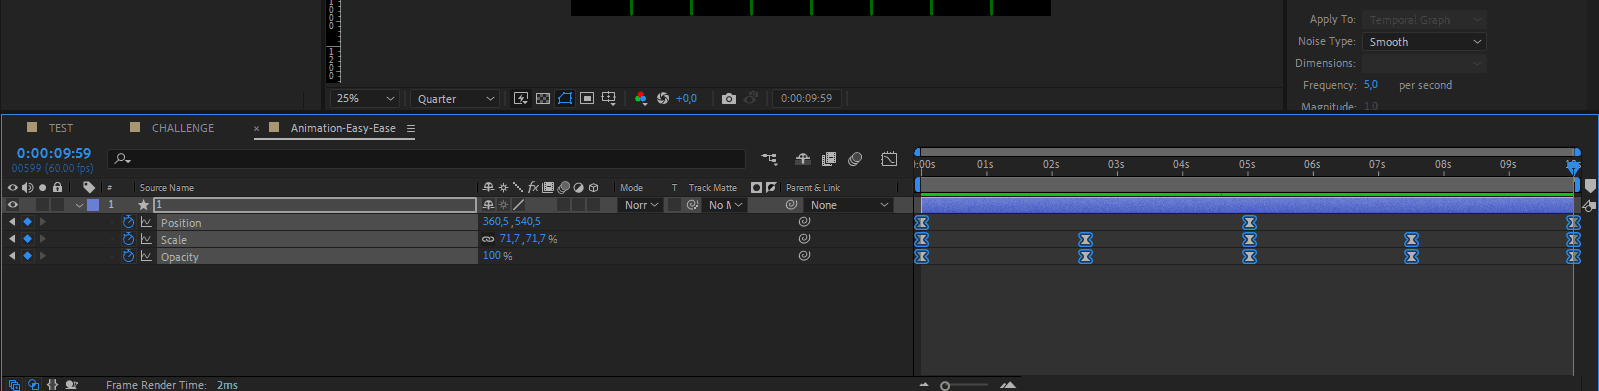Toggle layer 1 quality switch
Image resolution: width=1599 pixels, height=391 pixels.
click(518, 205)
